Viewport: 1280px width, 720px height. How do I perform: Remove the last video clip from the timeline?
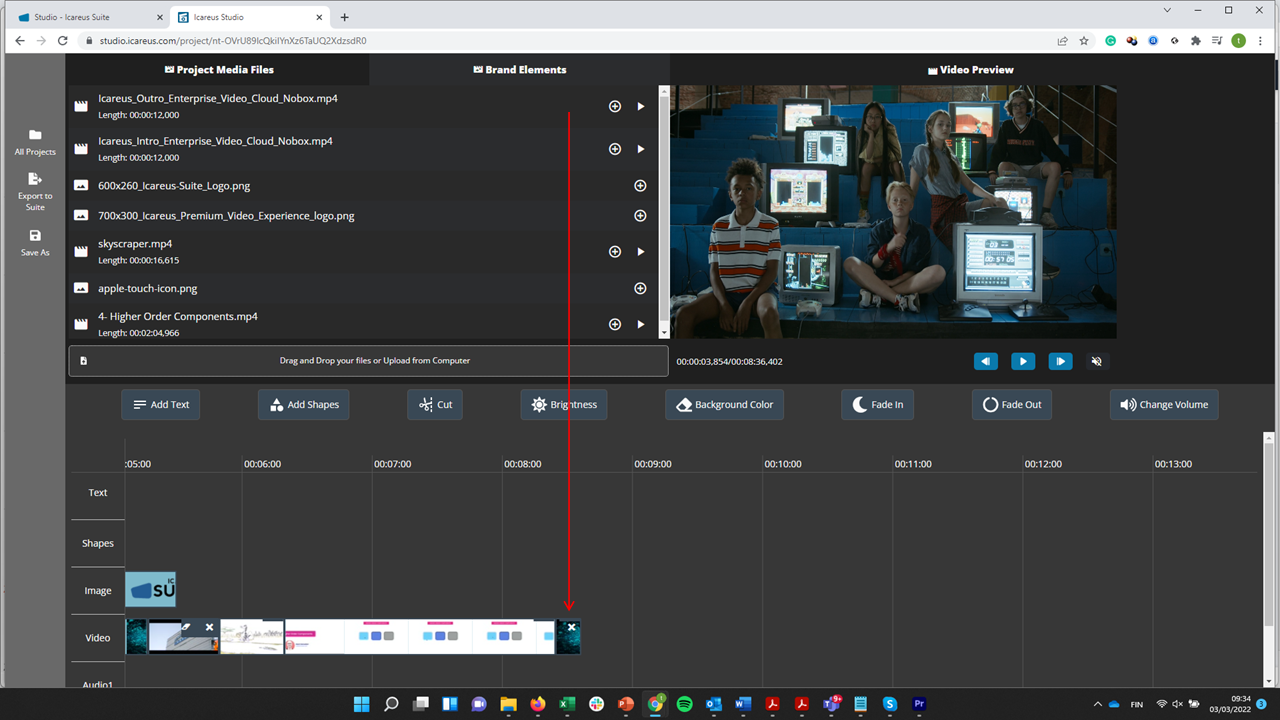(571, 627)
